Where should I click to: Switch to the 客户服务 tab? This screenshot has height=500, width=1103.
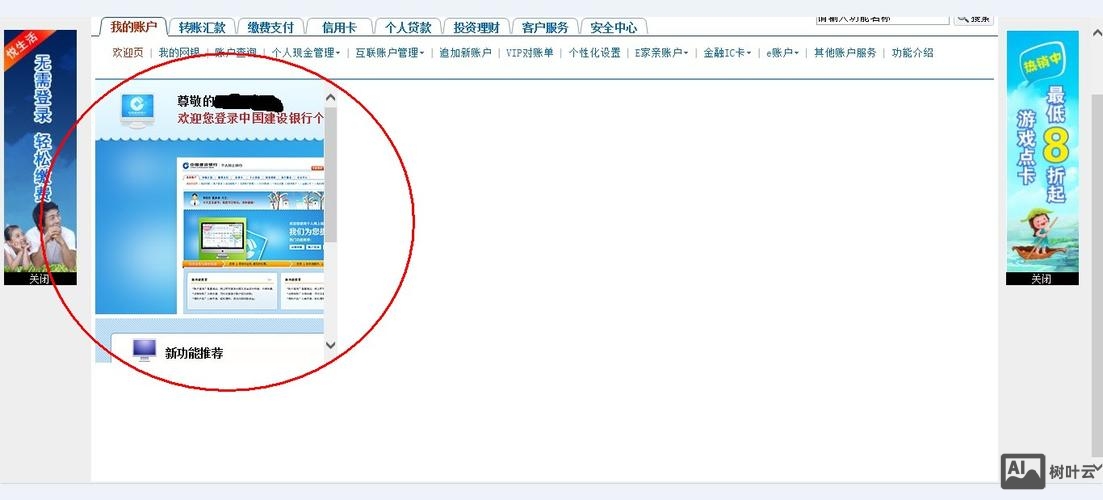pos(544,27)
